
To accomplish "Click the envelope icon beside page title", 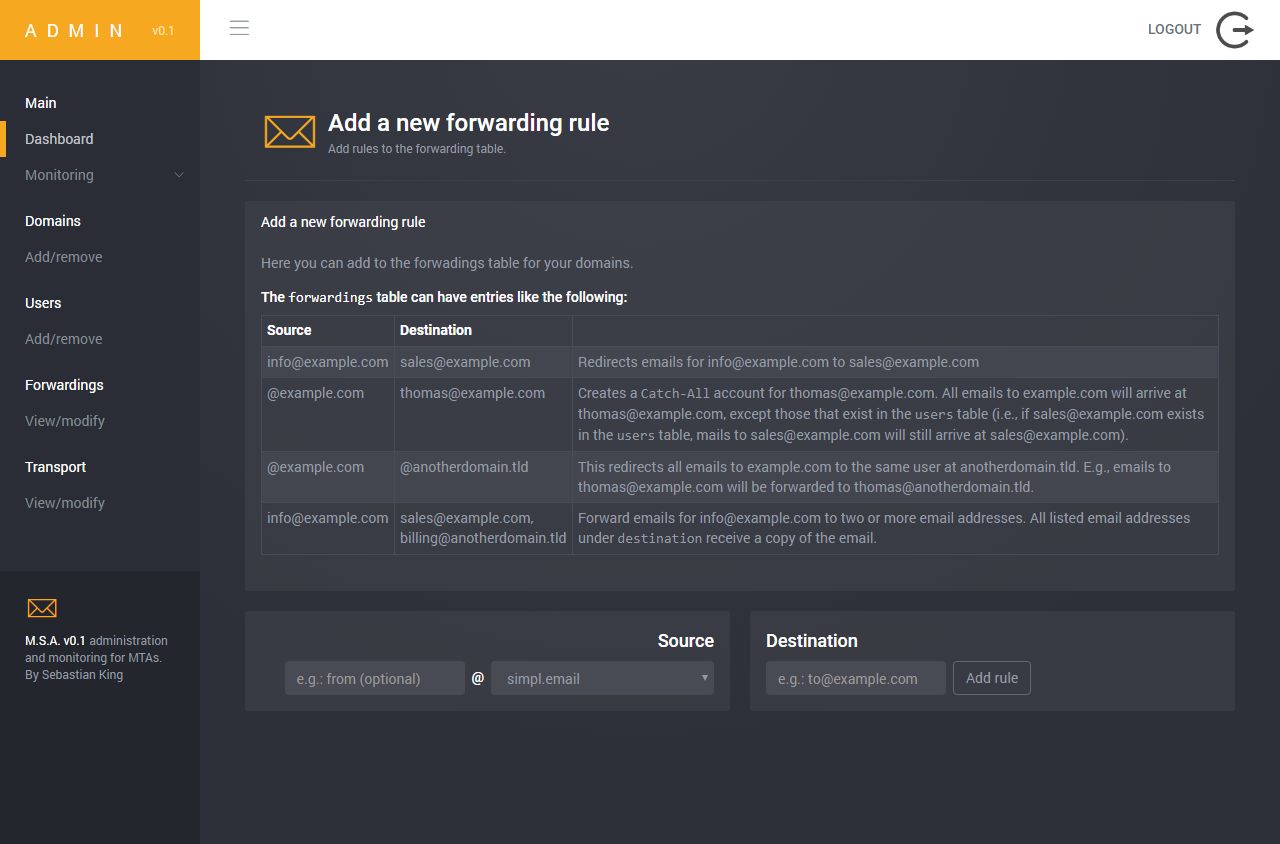I will (289, 131).
